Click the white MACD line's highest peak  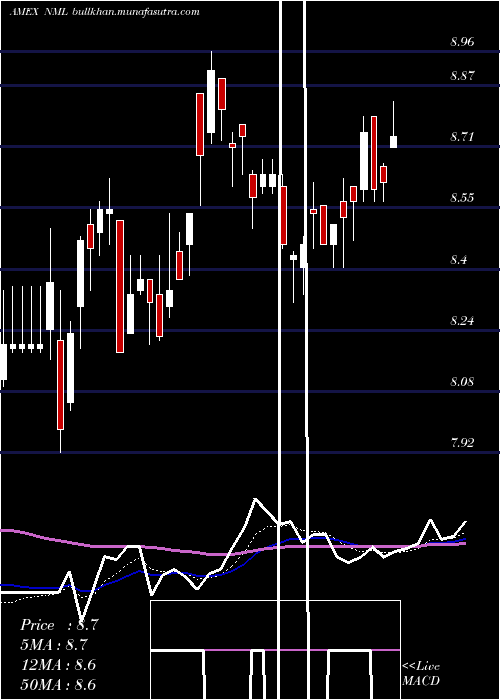coord(255,499)
